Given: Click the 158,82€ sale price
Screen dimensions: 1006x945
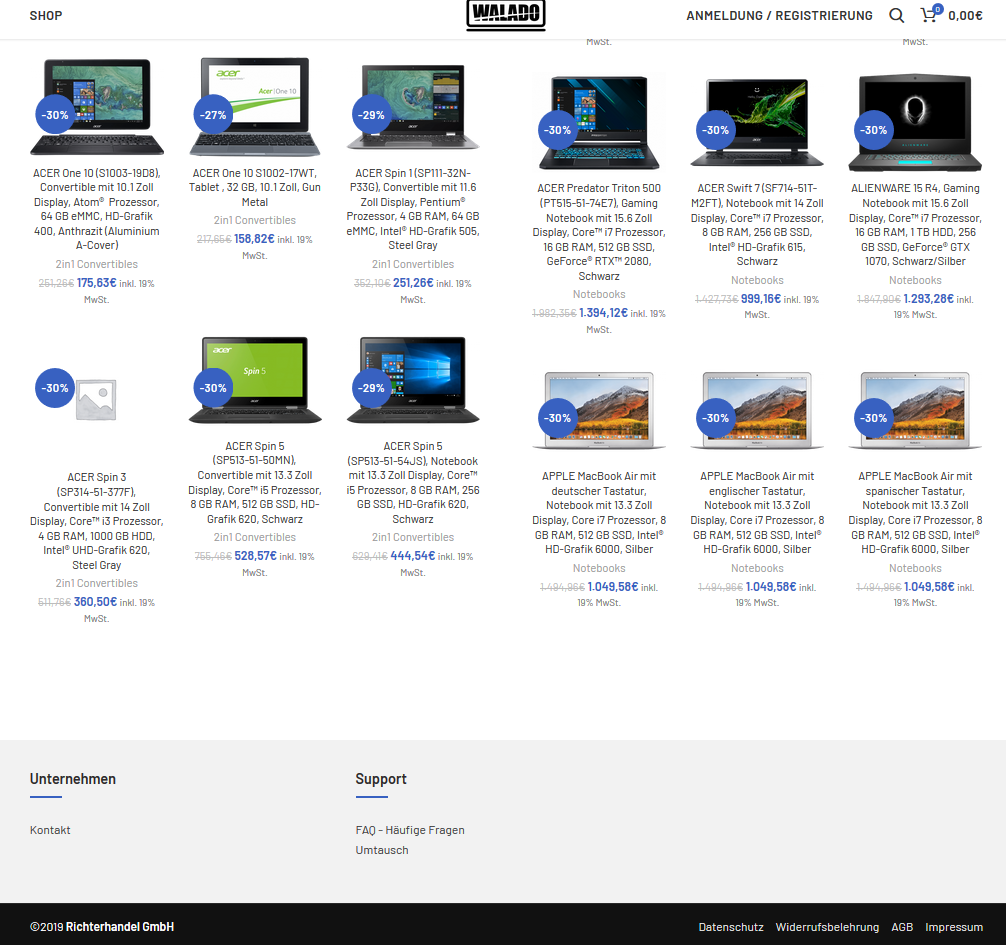Looking at the screenshot, I should pyautogui.click(x=254, y=239).
